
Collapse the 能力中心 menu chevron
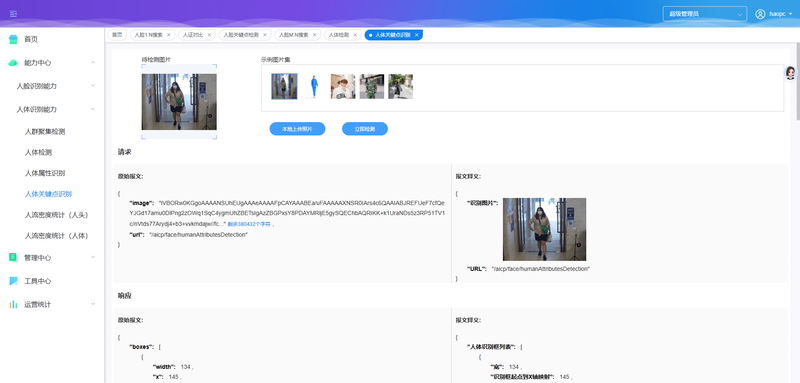click(x=93, y=62)
